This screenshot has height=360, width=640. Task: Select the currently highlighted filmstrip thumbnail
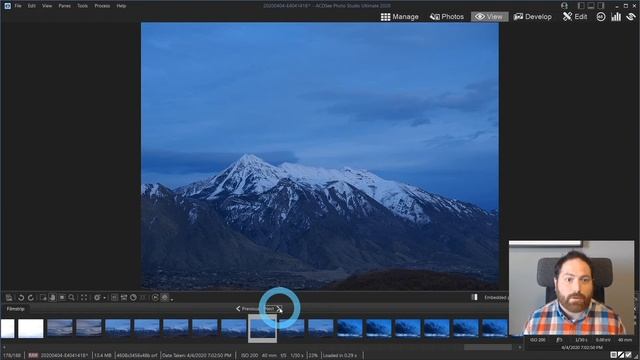tap(262, 328)
